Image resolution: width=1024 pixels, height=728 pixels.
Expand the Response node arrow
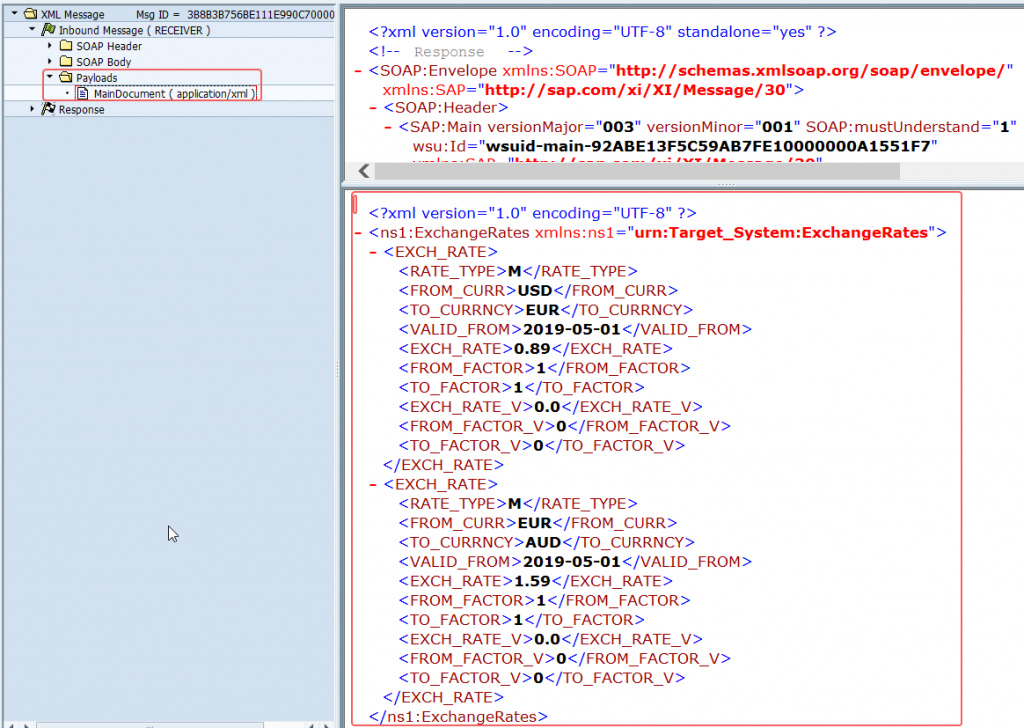pos(32,109)
